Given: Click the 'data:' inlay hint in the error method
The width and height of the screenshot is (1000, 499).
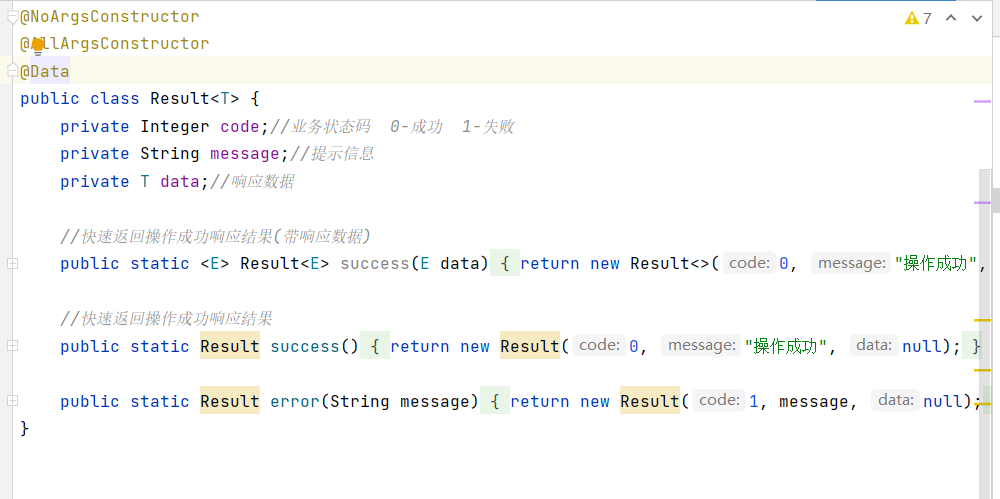Looking at the screenshot, I should (896, 400).
